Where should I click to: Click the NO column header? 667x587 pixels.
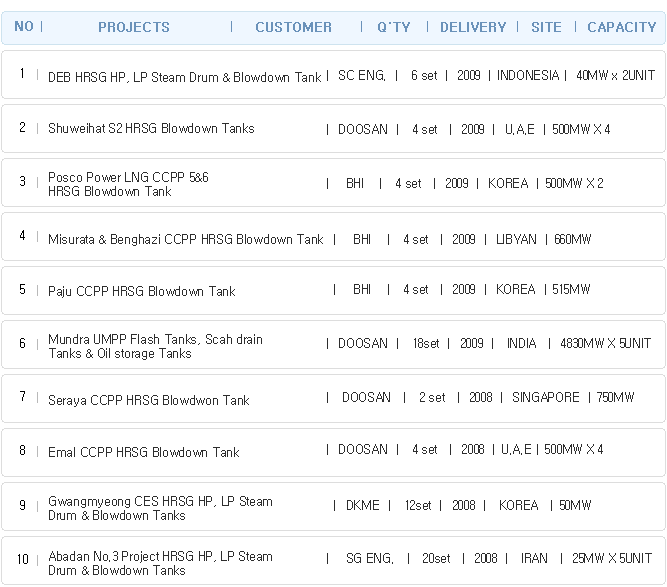tap(24, 26)
